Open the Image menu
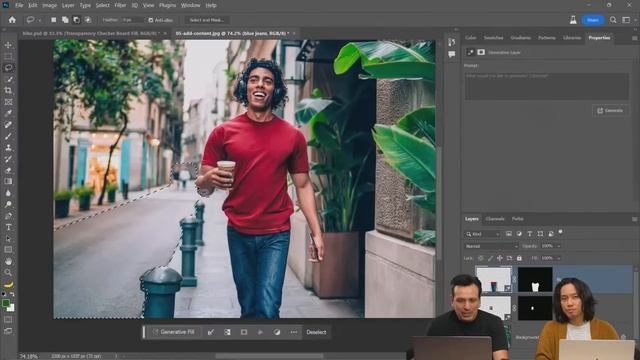Viewport: 640px width, 360px height. pyautogui.click(x=49, y=5)
